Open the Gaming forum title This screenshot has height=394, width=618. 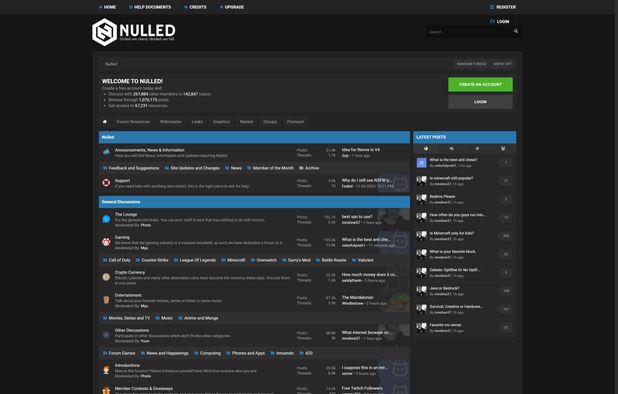click(122, 238)
